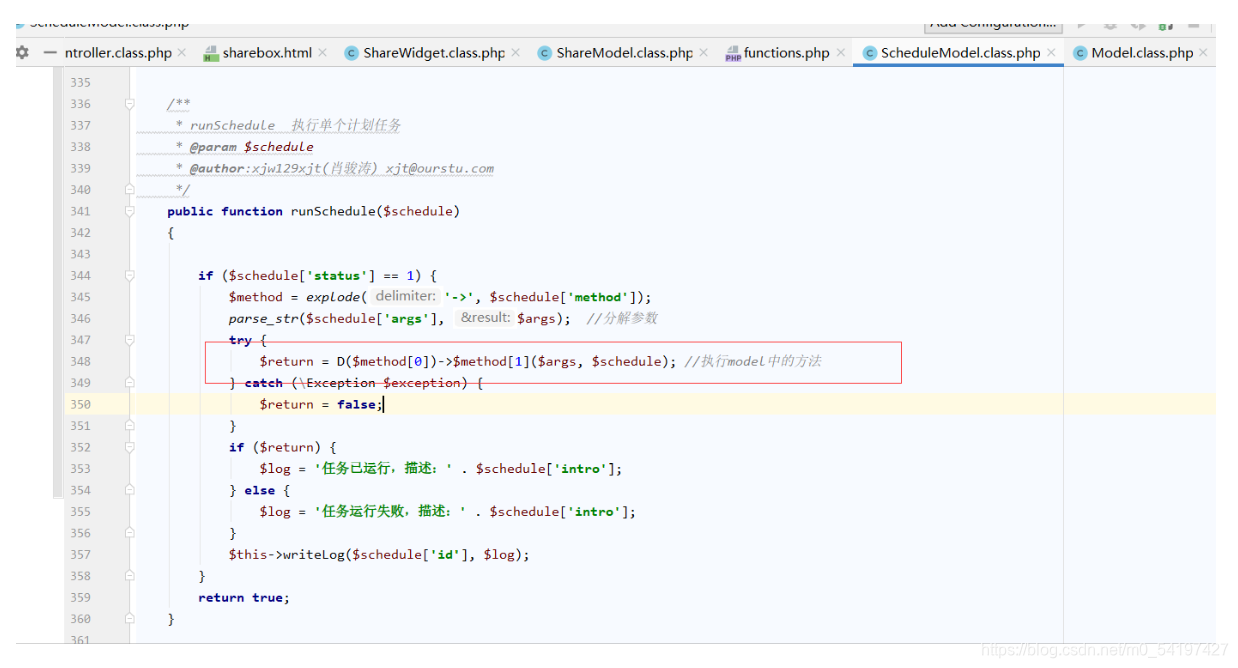Image resolution: width=1238 pixels, height=668 pixels.
Task: Open the functions.php editor tab
Action: (x=787, y=53)
